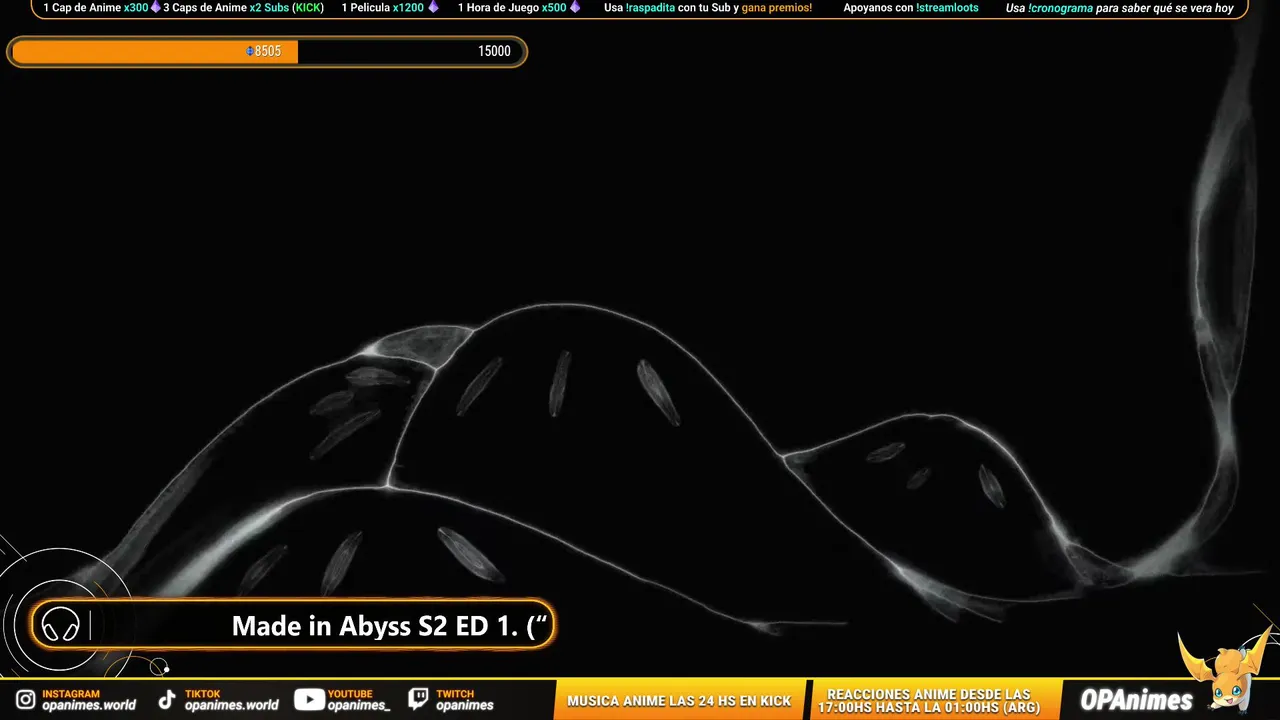Click the purple gem after x1200

coord(433,7)
